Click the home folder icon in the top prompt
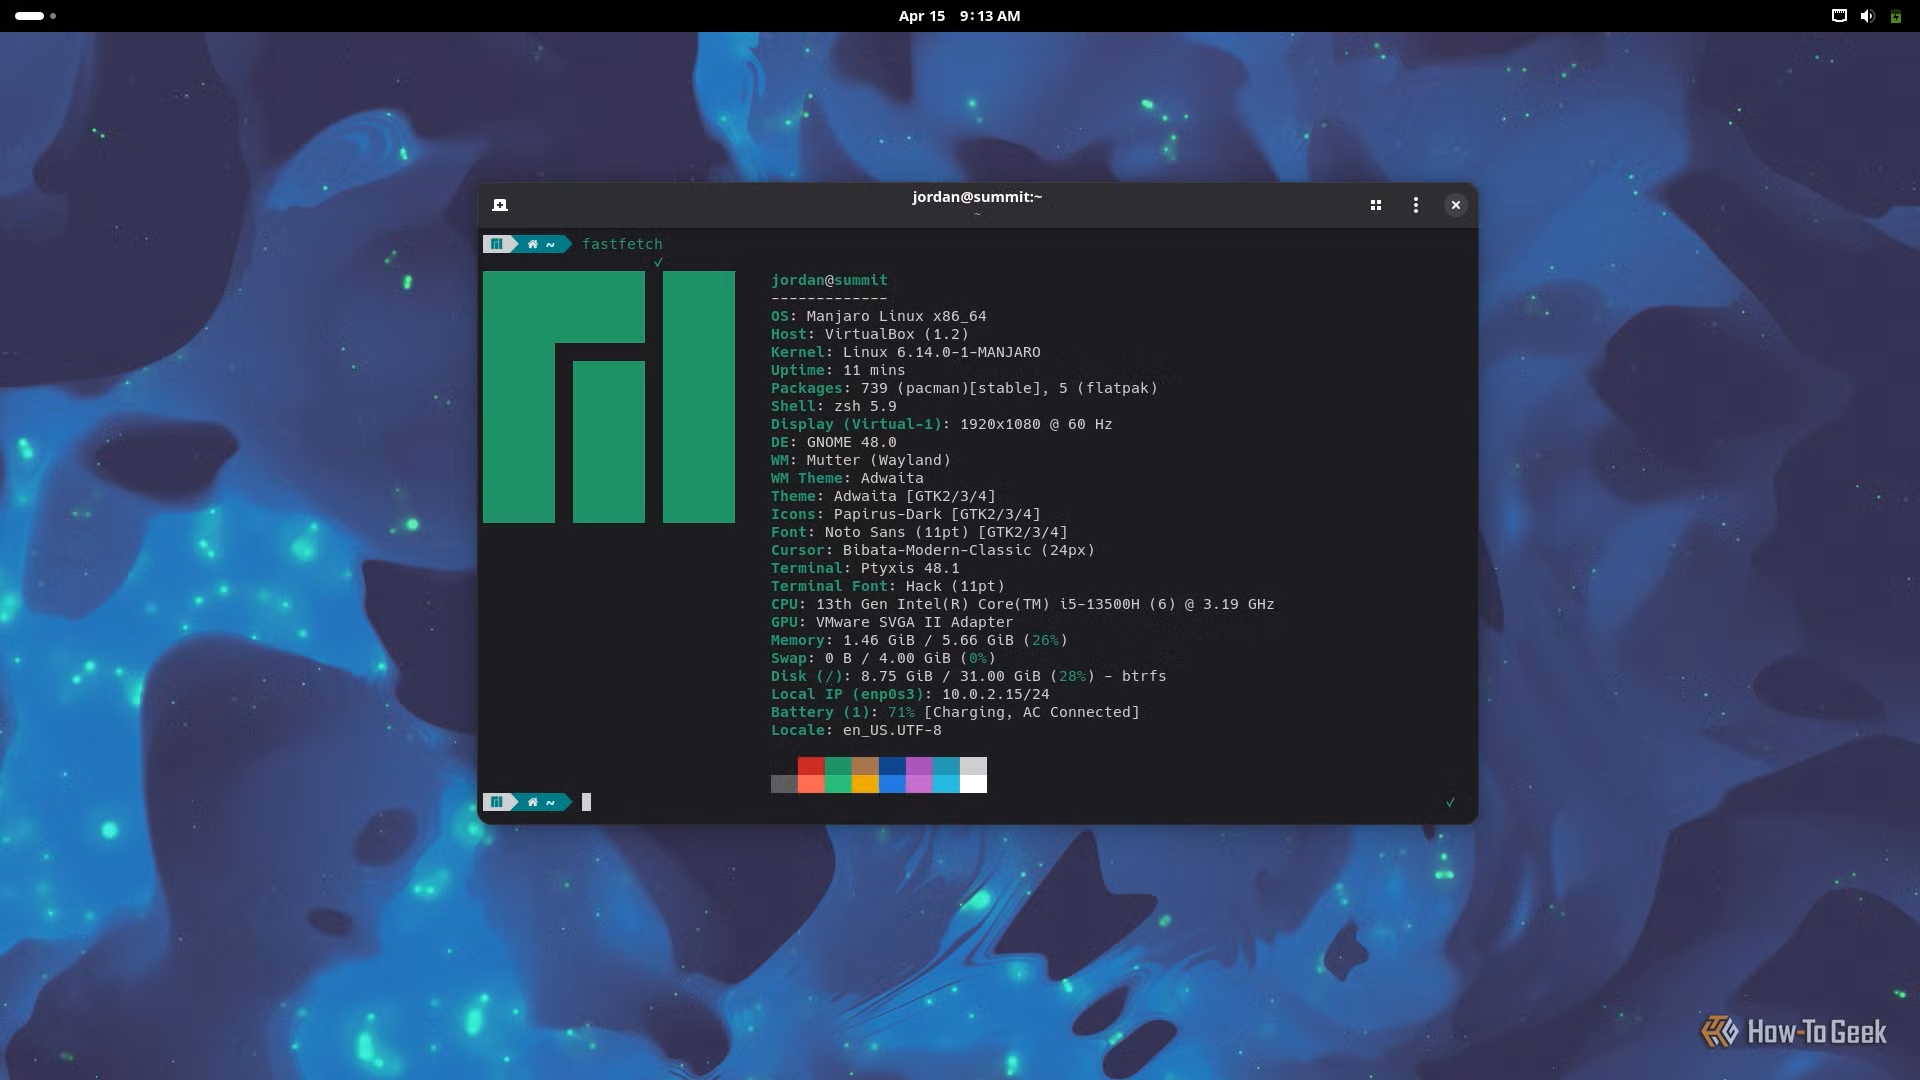1920x1080 pixels. [533, 244]
